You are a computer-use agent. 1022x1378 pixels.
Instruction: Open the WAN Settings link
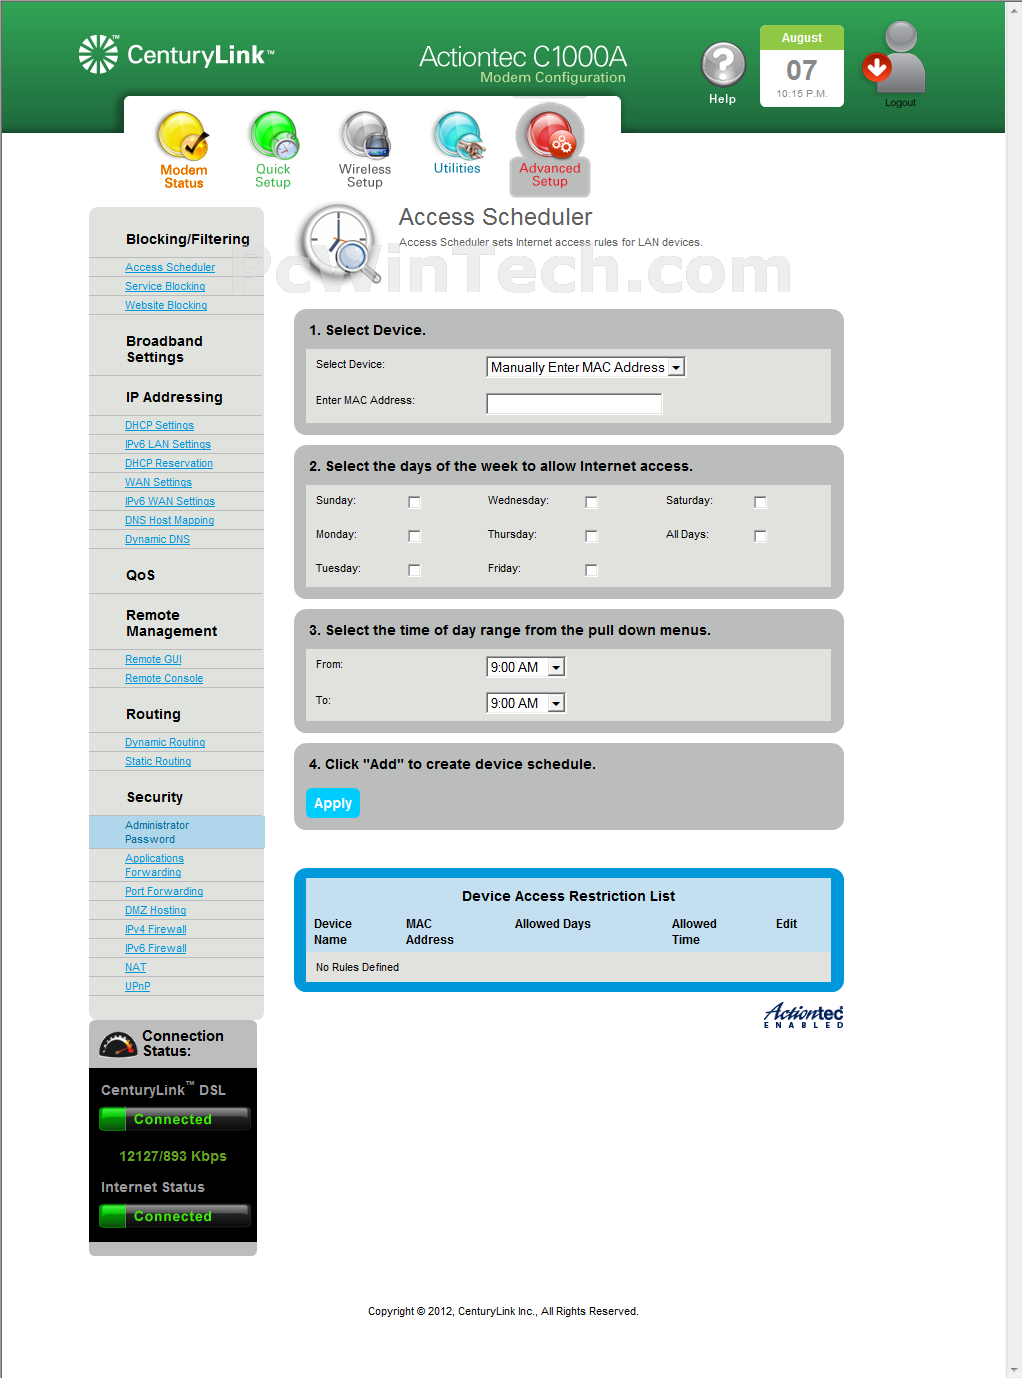click(x=158, y=482)
